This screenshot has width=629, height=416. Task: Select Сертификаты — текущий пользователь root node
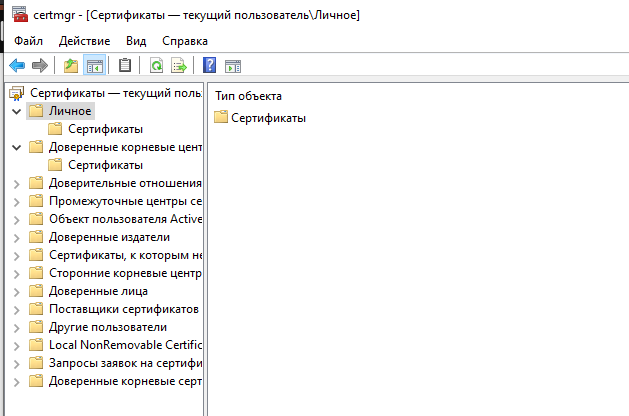116,93
